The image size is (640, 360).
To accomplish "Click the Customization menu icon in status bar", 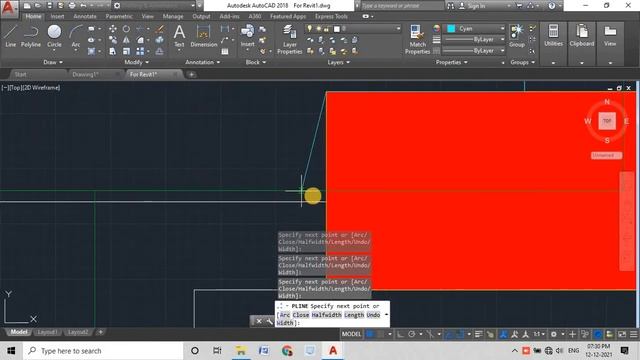I will [x=633, y=334].
